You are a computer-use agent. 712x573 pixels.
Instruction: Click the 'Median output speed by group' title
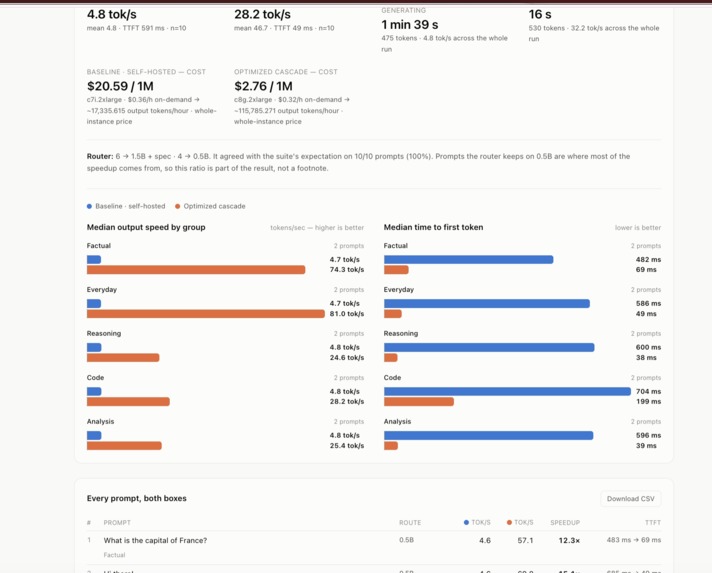tap(146, 227)
